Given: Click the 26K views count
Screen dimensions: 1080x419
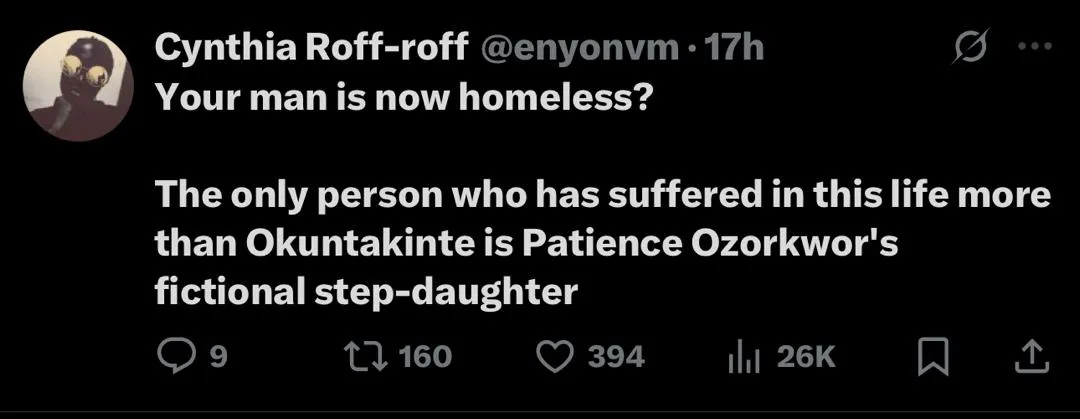Looking at the screenshot, I should [805, 356].
